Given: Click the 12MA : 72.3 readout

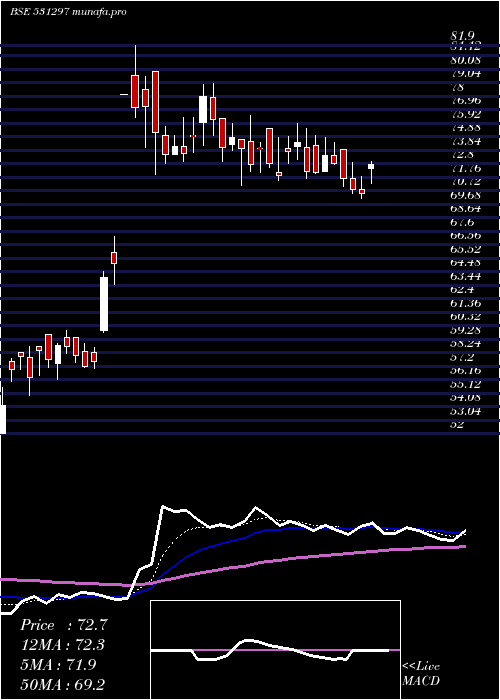Looking at the screenshot, I should 64,645.
